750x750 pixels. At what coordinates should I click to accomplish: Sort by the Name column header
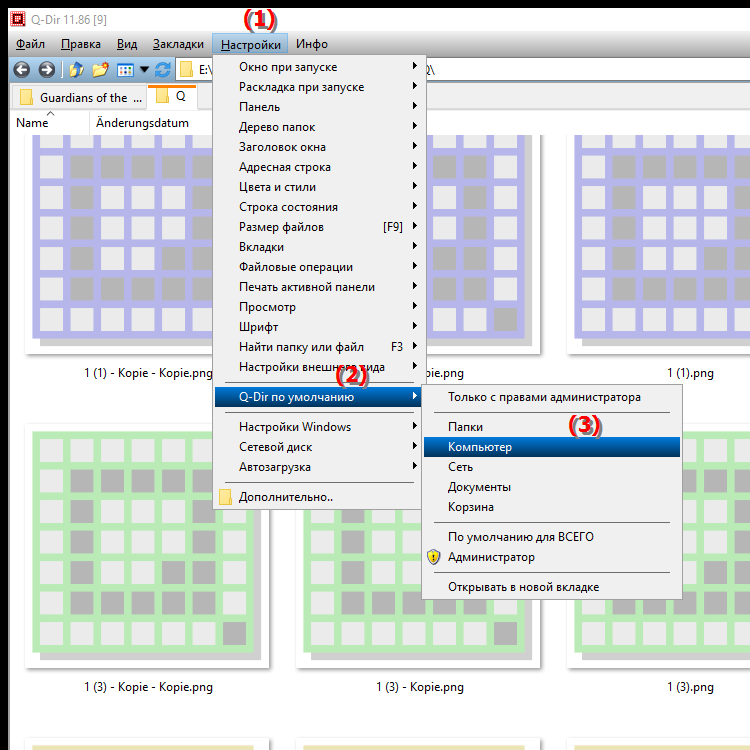point(49,123)
